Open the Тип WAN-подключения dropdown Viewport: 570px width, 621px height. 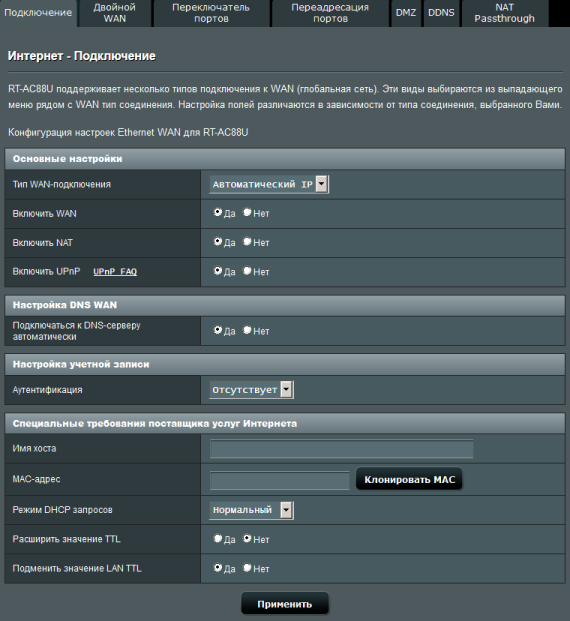[x=269, y=185]
